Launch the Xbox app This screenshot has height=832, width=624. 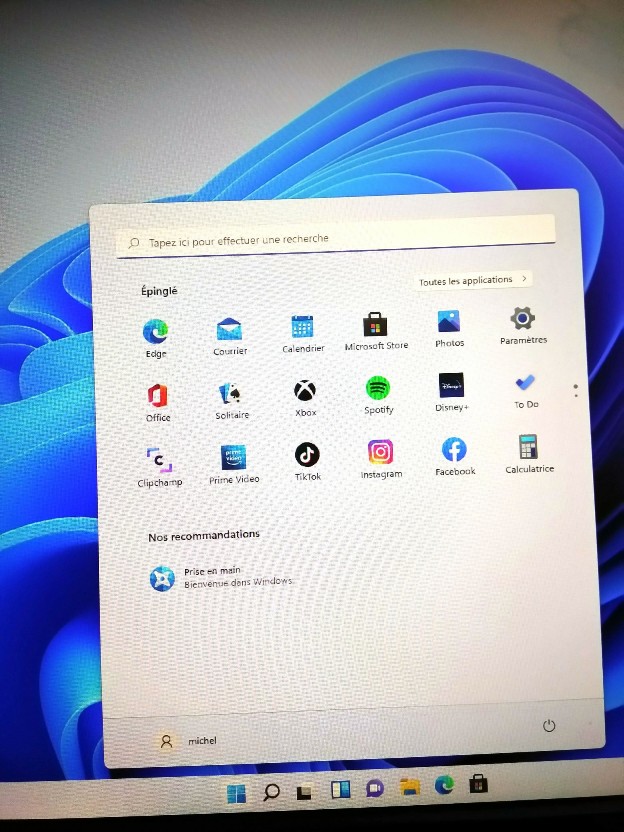tap(305, 397)
